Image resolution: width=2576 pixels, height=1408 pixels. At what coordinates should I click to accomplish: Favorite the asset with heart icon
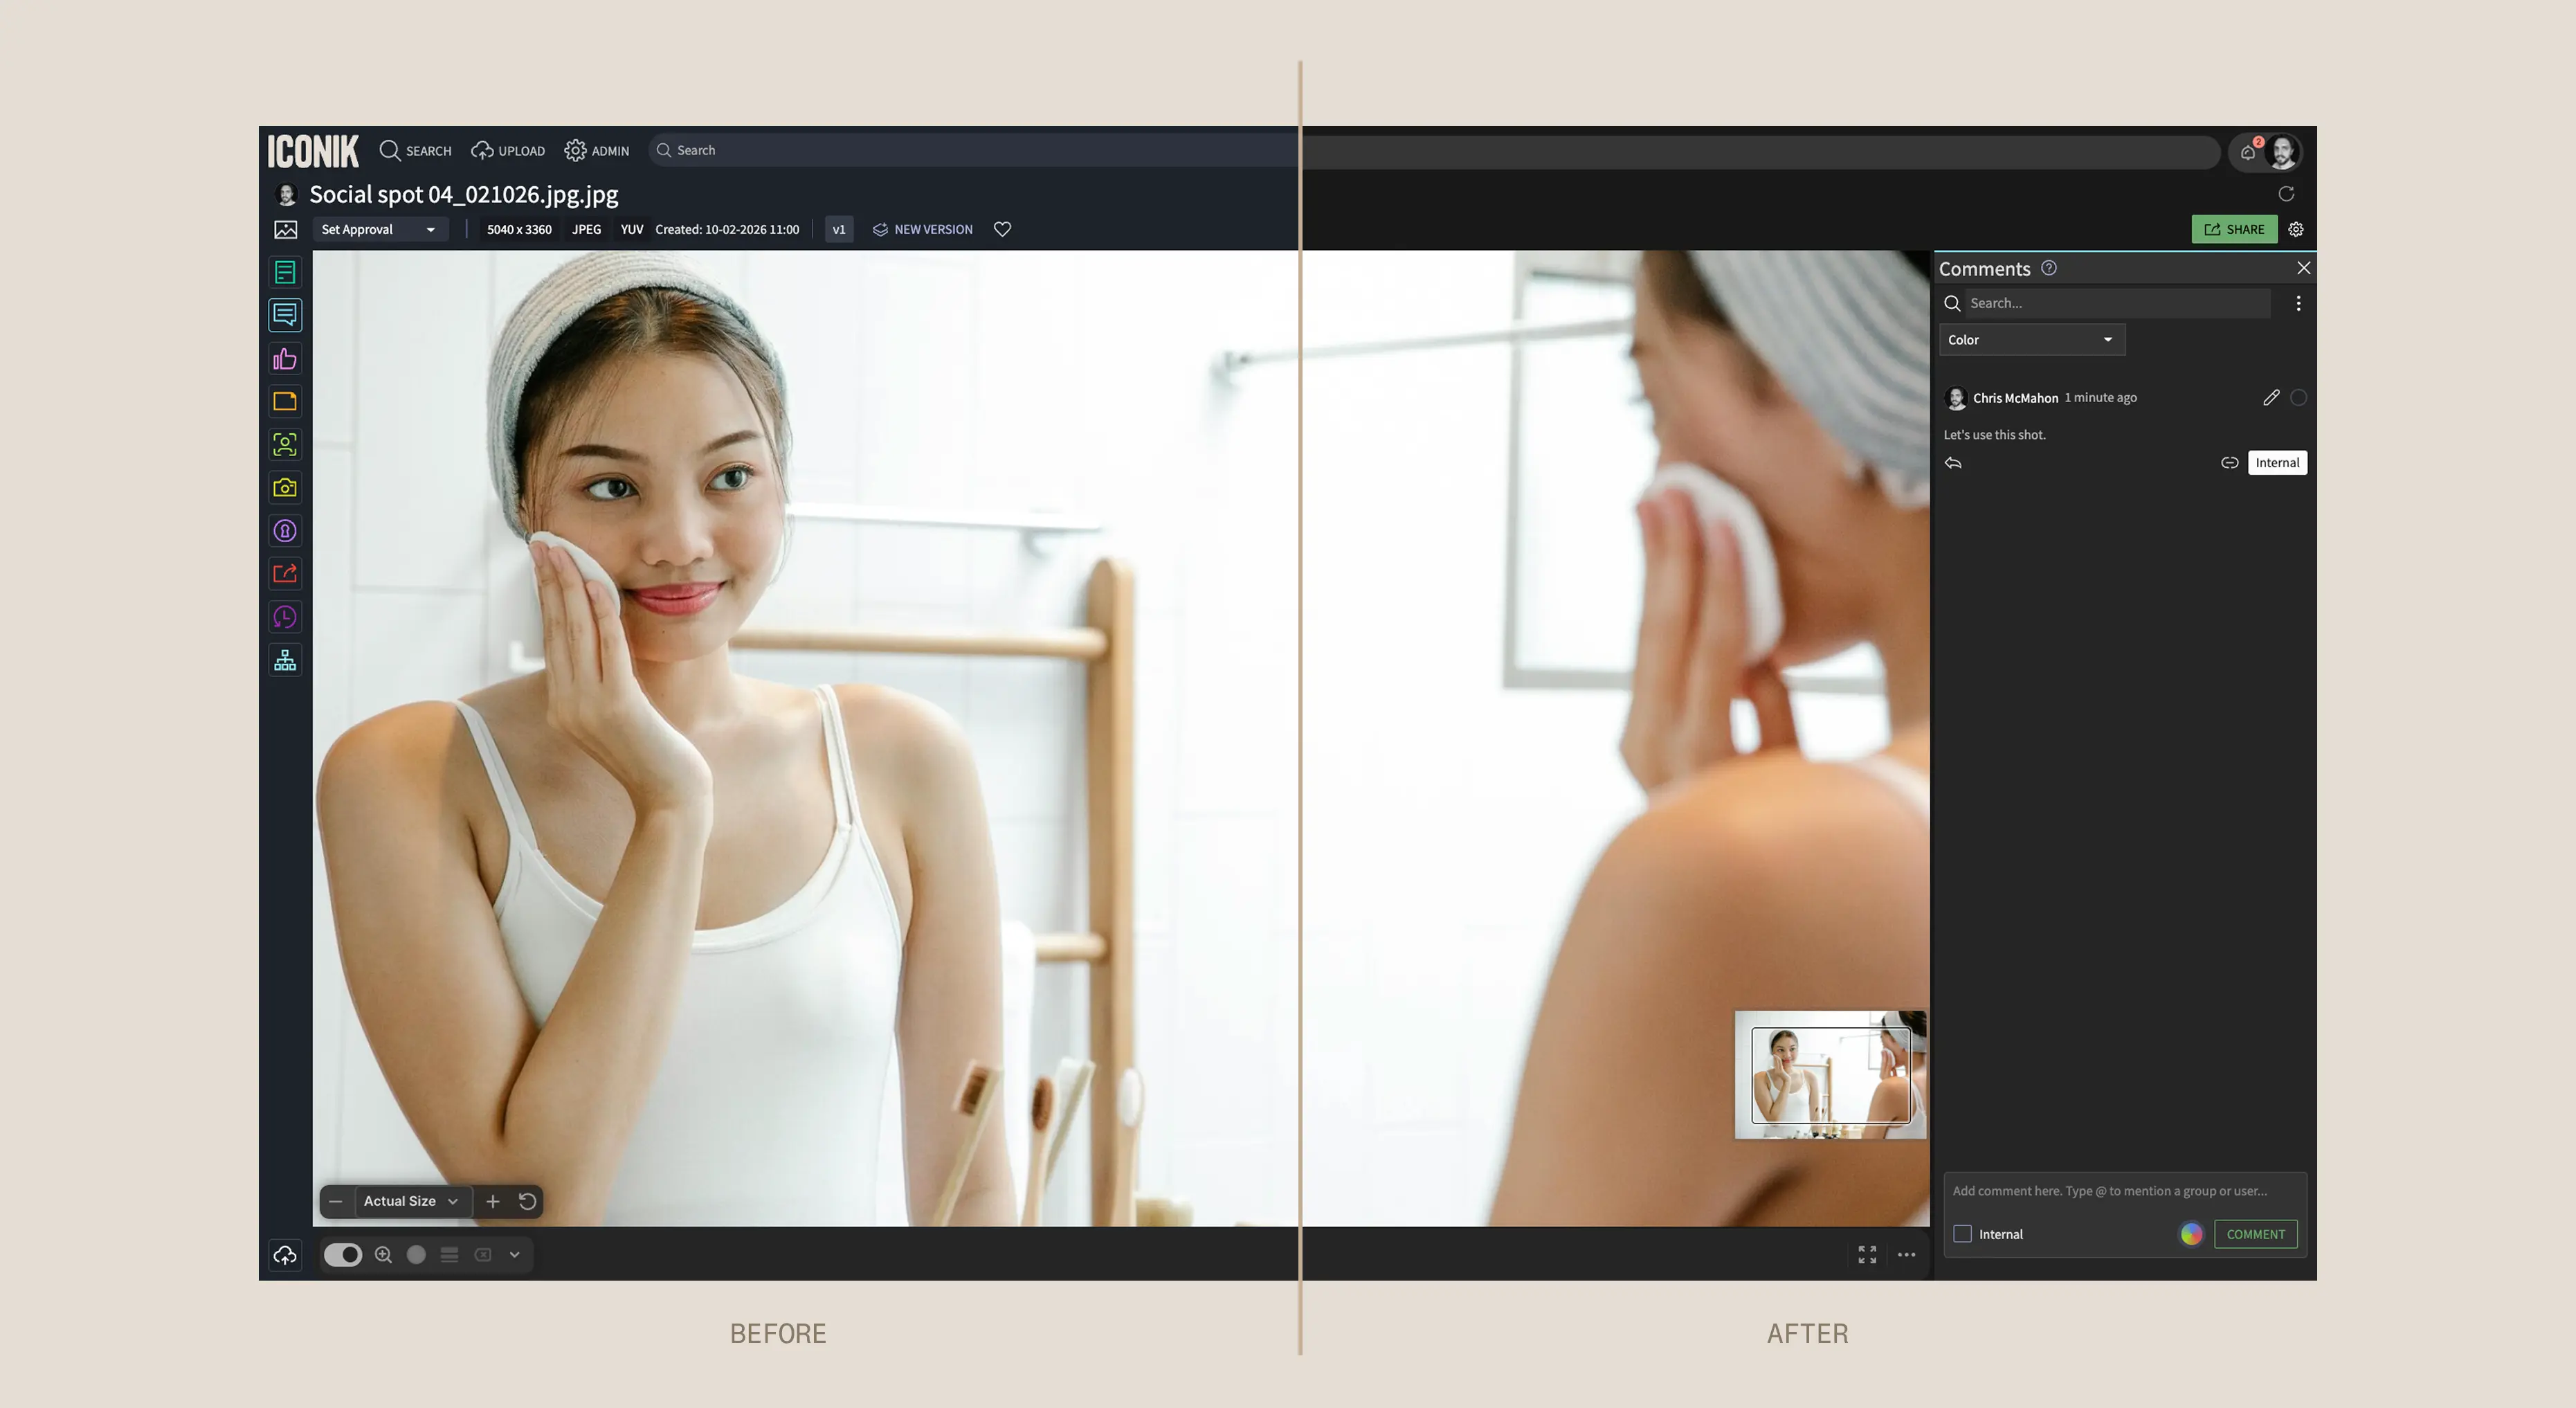[x=1002, y=229]
